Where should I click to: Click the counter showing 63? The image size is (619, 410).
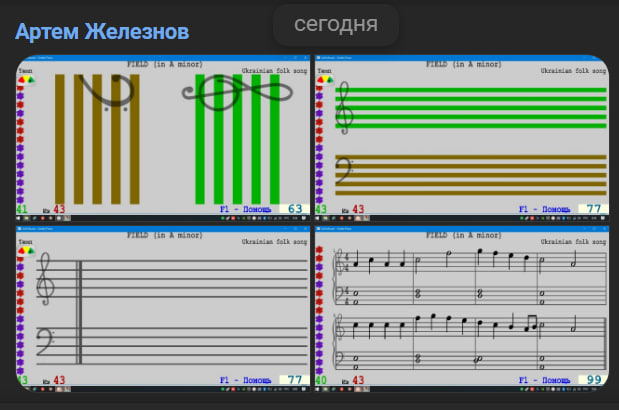[x=294, y=210]
